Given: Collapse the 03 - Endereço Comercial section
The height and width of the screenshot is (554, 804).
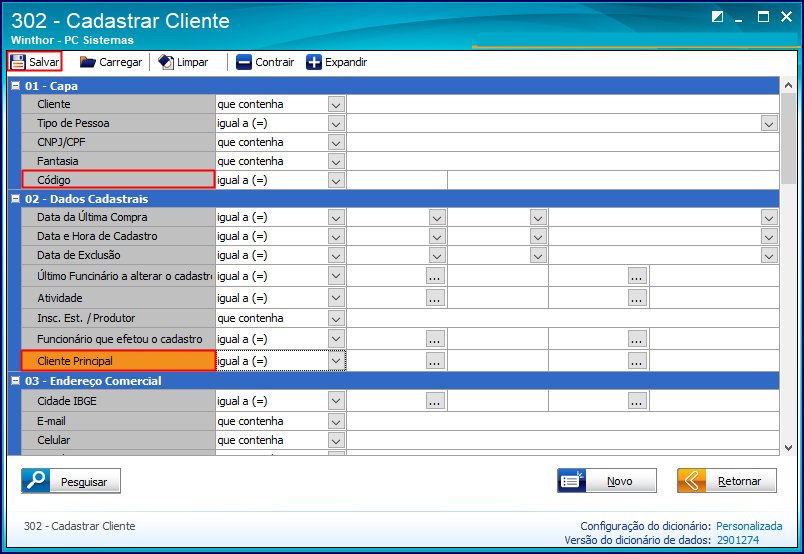Looking at the screenshot, I should click(16, 381).
